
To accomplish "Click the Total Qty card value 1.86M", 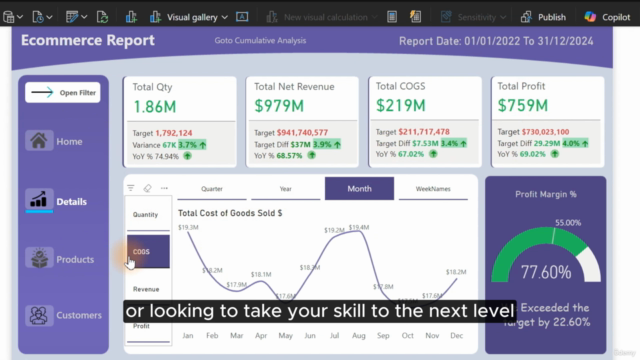I will click(155, 107).
